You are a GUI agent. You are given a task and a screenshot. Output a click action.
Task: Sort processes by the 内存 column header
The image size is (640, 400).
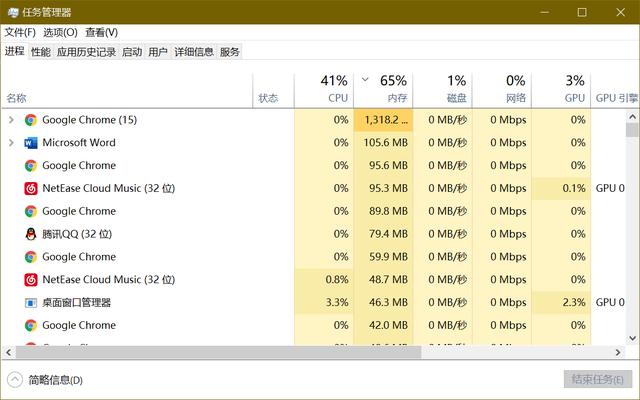396,98
